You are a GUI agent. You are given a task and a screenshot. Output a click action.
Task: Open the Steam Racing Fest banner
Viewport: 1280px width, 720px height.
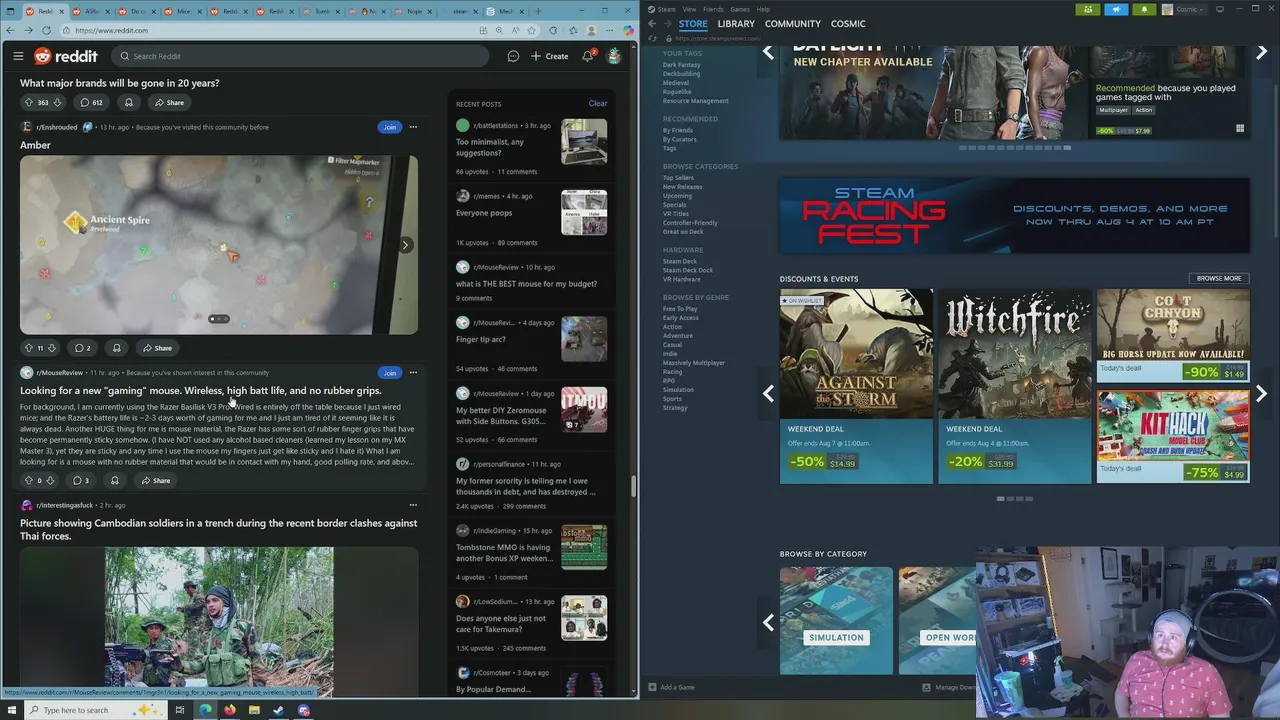coord(1014,216)
